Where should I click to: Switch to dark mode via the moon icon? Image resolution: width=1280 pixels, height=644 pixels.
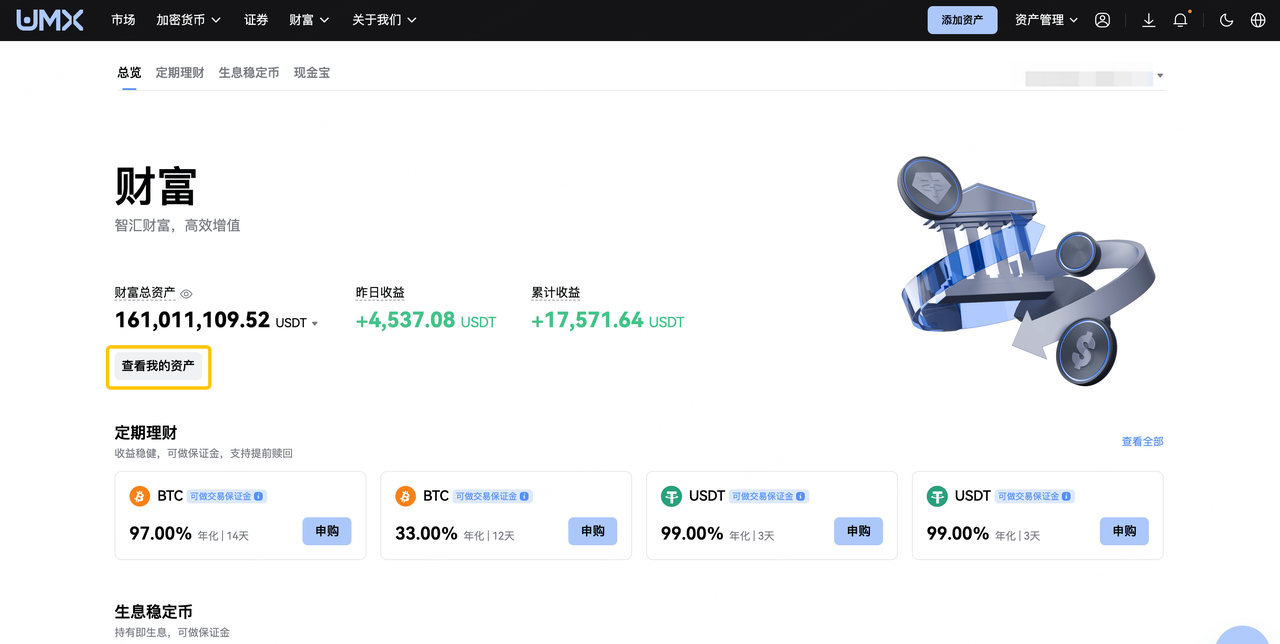1227,20
